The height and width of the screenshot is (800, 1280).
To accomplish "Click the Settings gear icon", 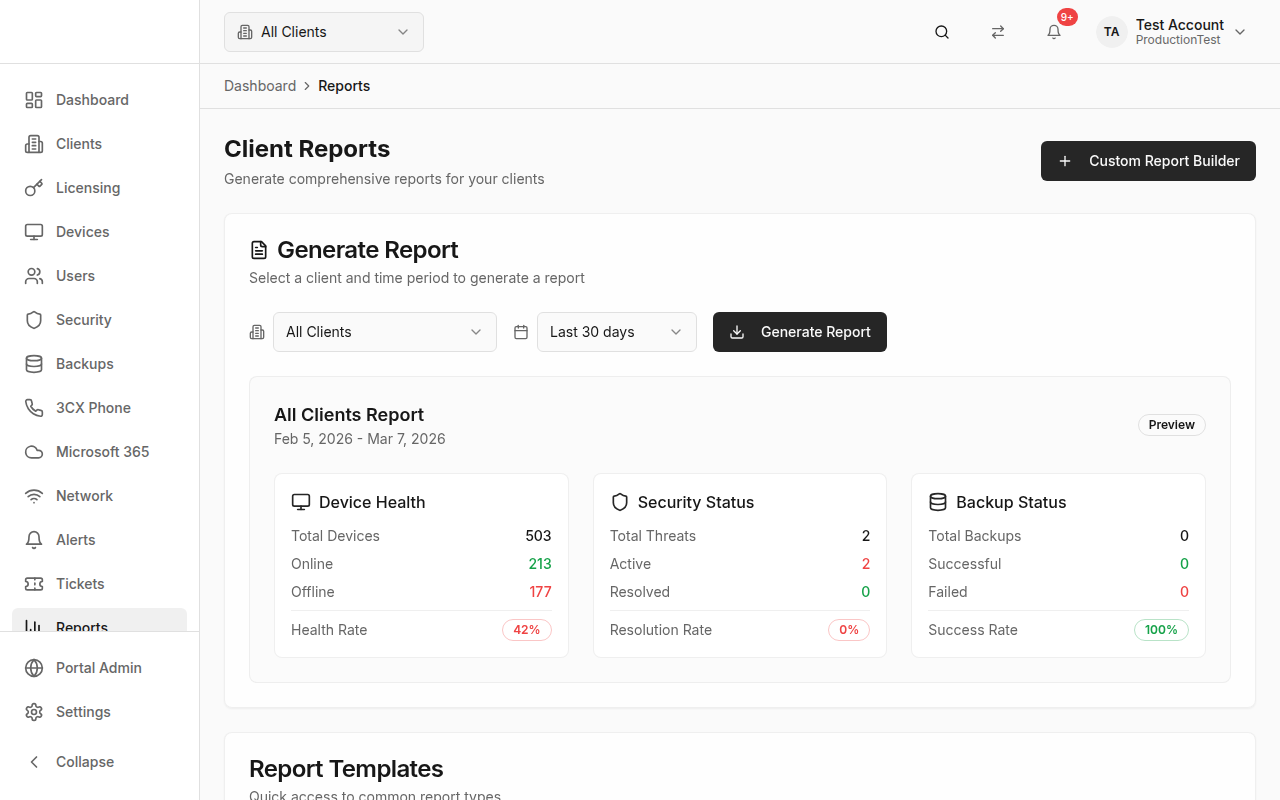I will click(34, 712).
